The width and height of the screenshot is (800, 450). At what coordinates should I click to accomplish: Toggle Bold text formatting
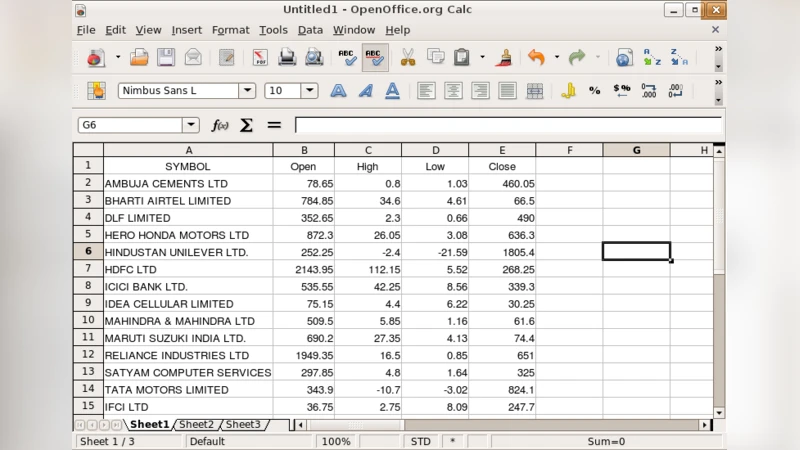point(338,91)
